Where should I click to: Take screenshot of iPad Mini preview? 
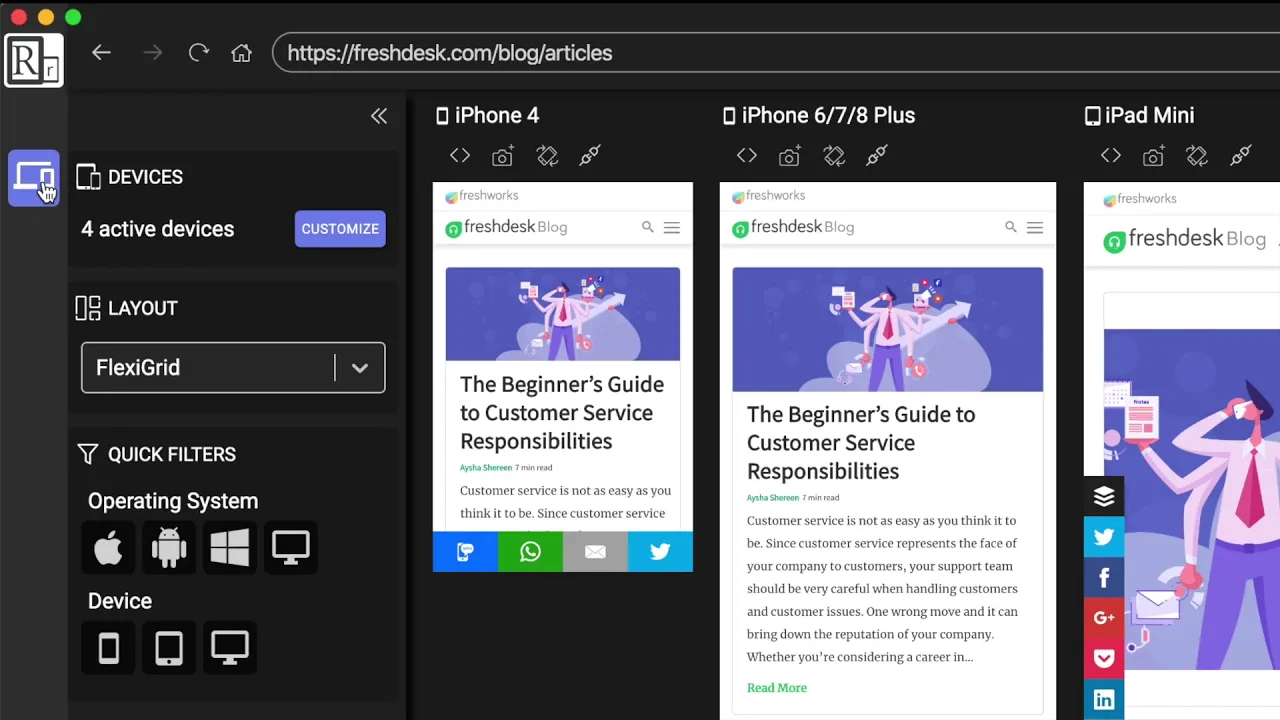1154,155
